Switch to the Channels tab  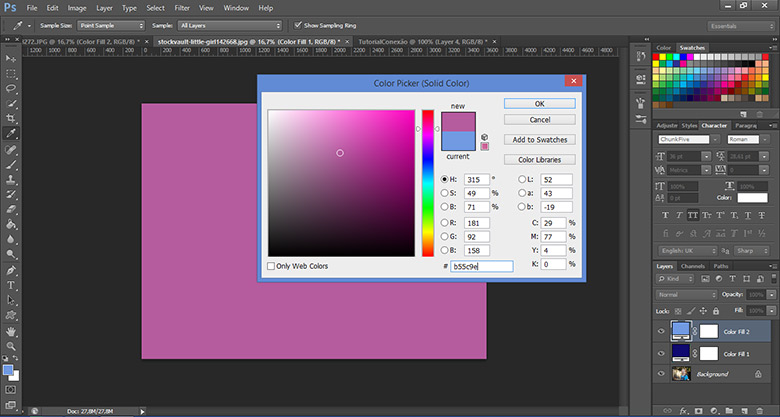(692, 266)
